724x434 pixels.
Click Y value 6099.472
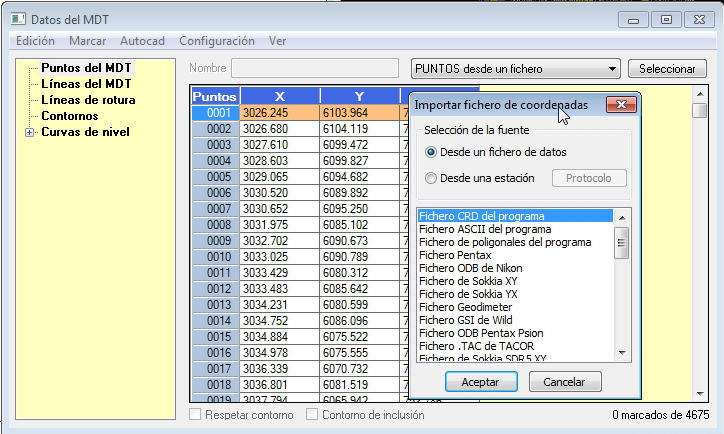point(359,145)
